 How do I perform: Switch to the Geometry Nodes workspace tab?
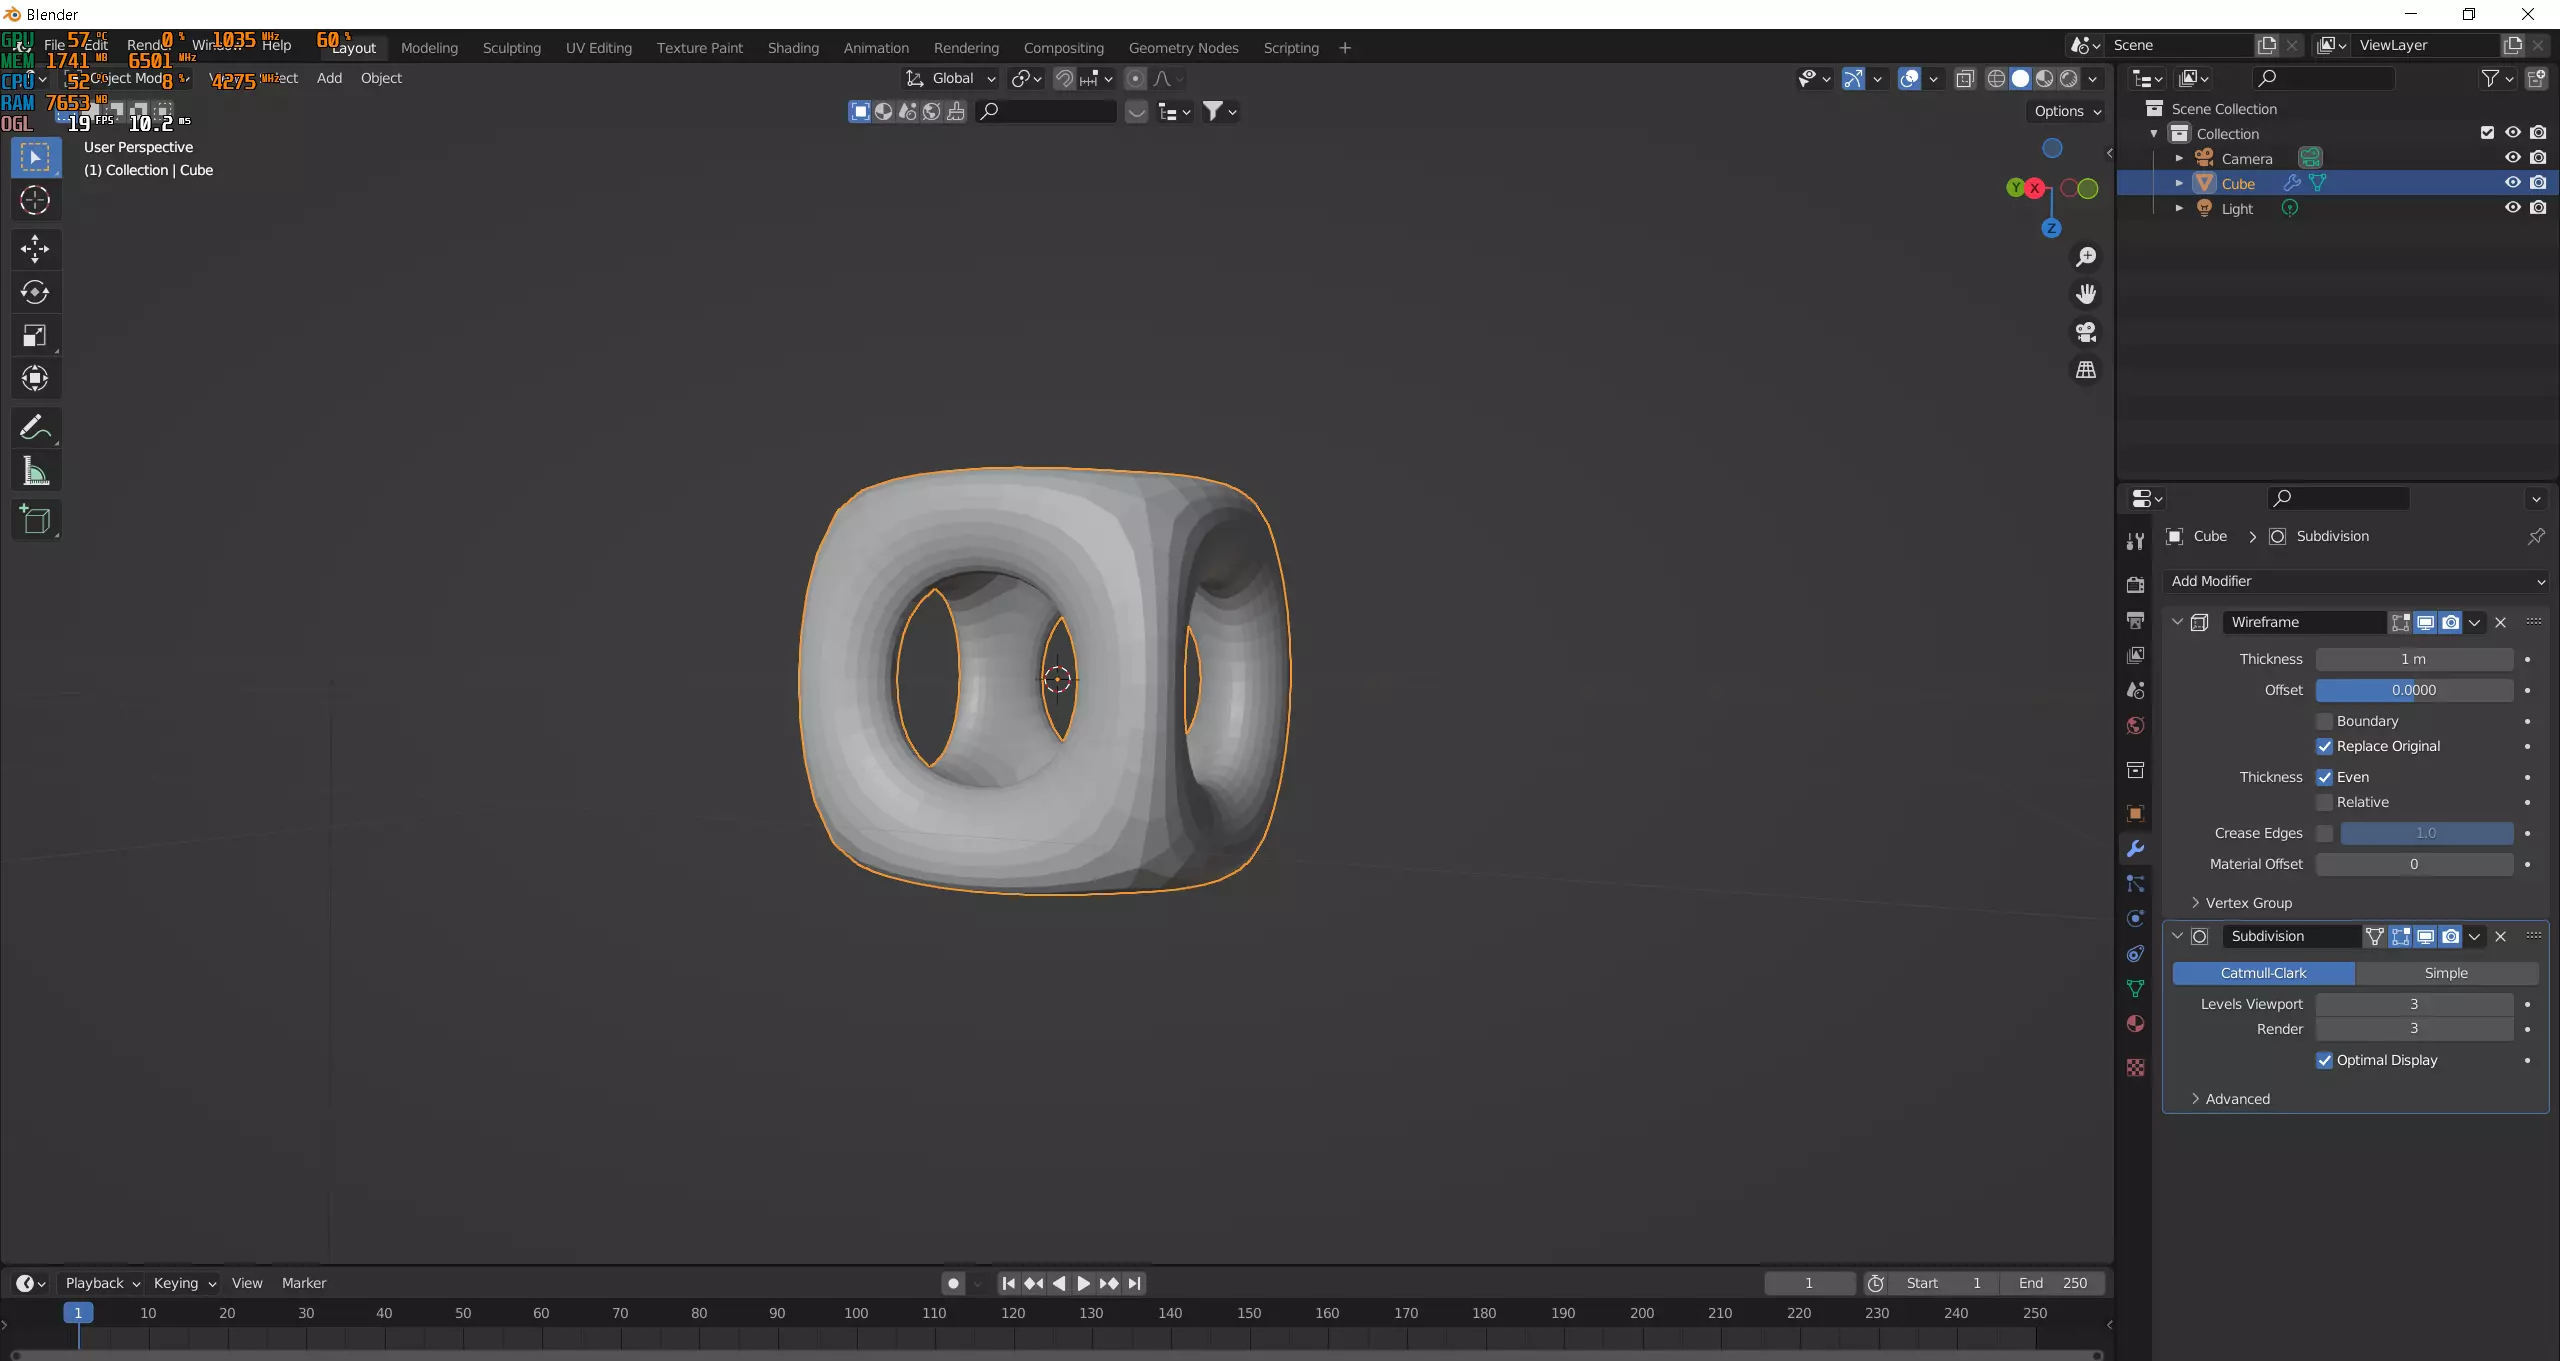coord(1183,48)
